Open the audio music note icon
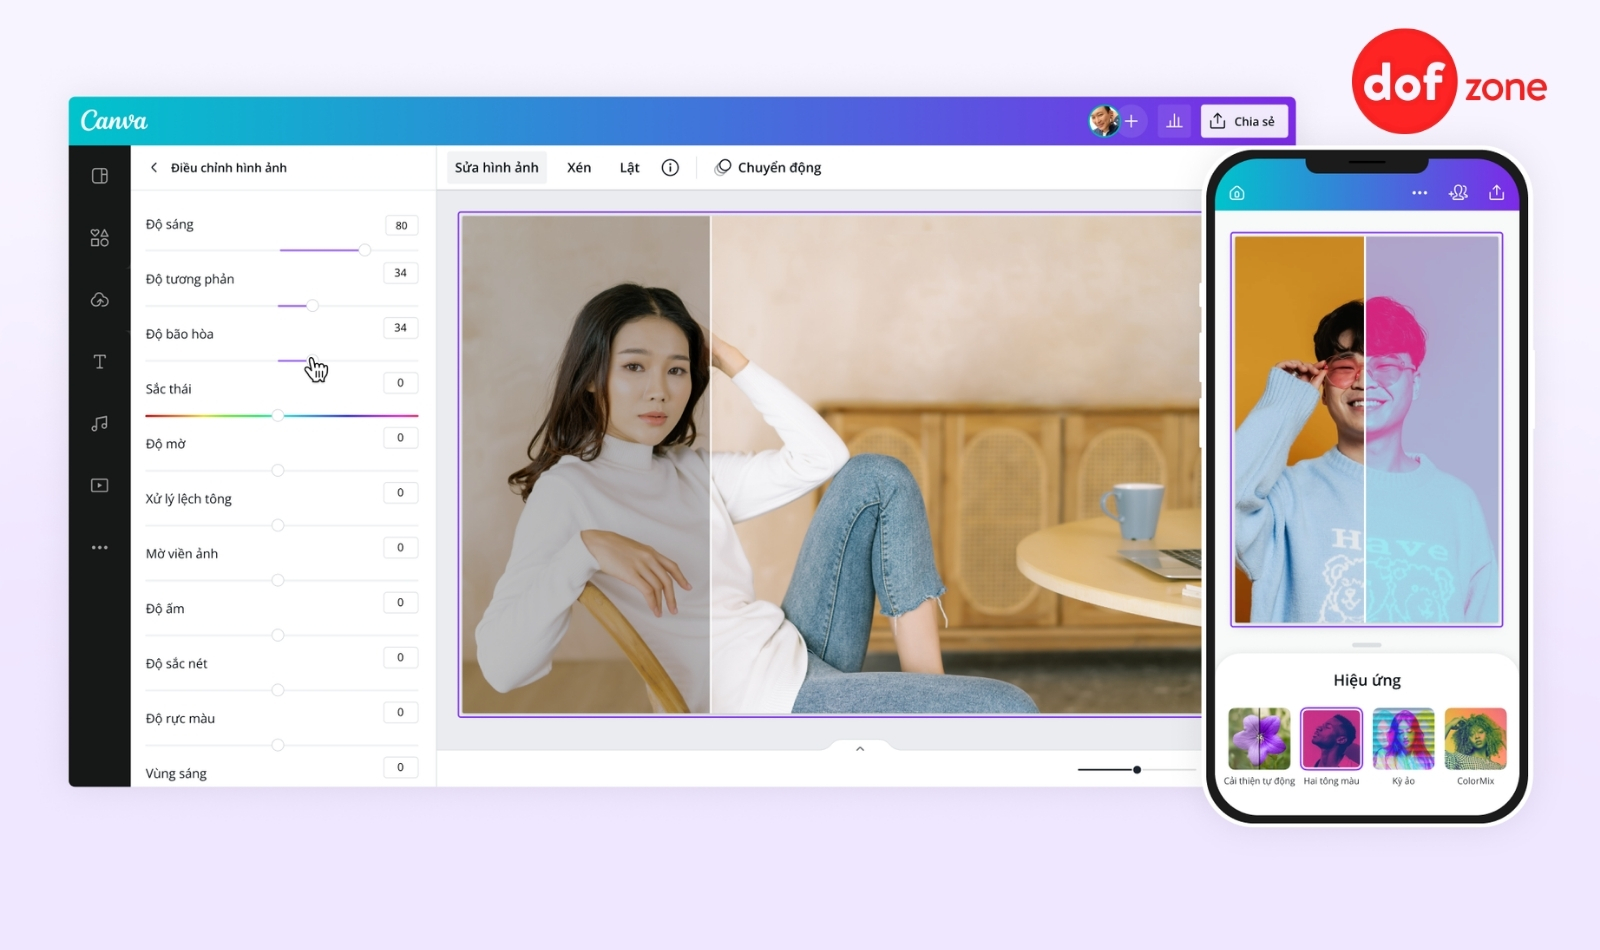 pyautogui.click(x=100, y=424)
